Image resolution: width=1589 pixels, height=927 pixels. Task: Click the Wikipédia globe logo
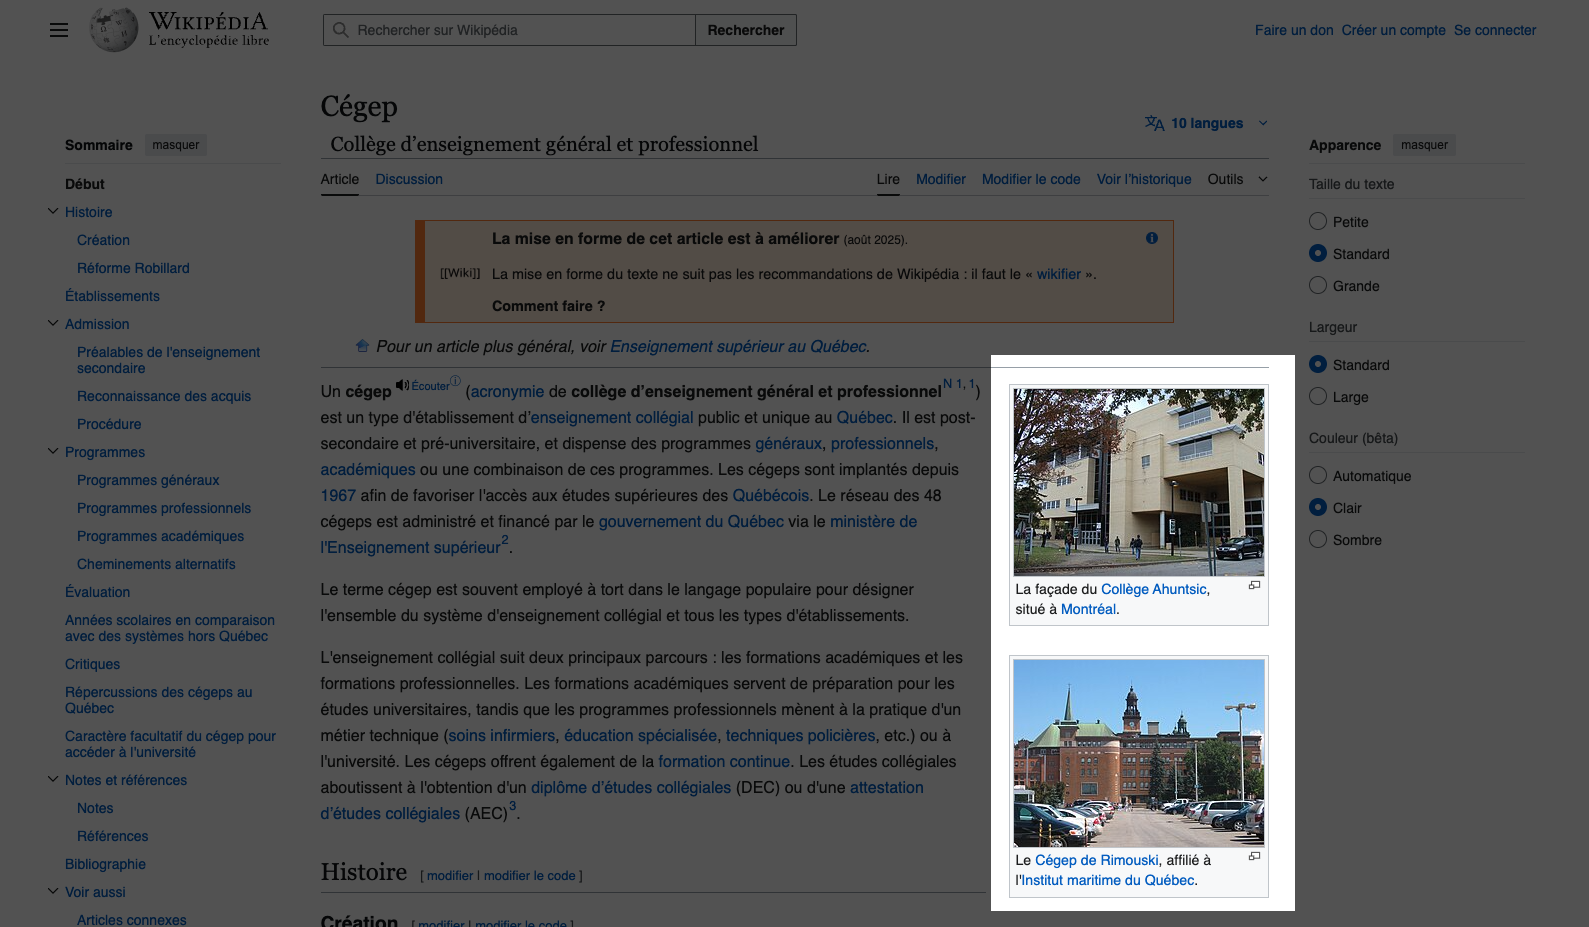(x=113, y=30)
